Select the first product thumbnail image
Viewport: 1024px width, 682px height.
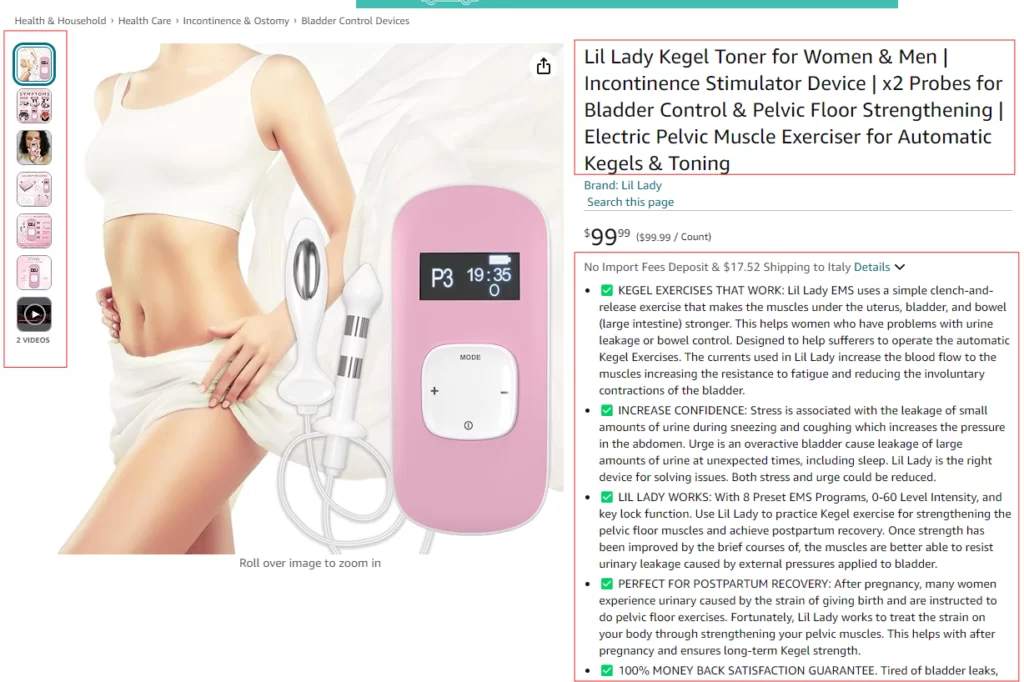point(34,64)
